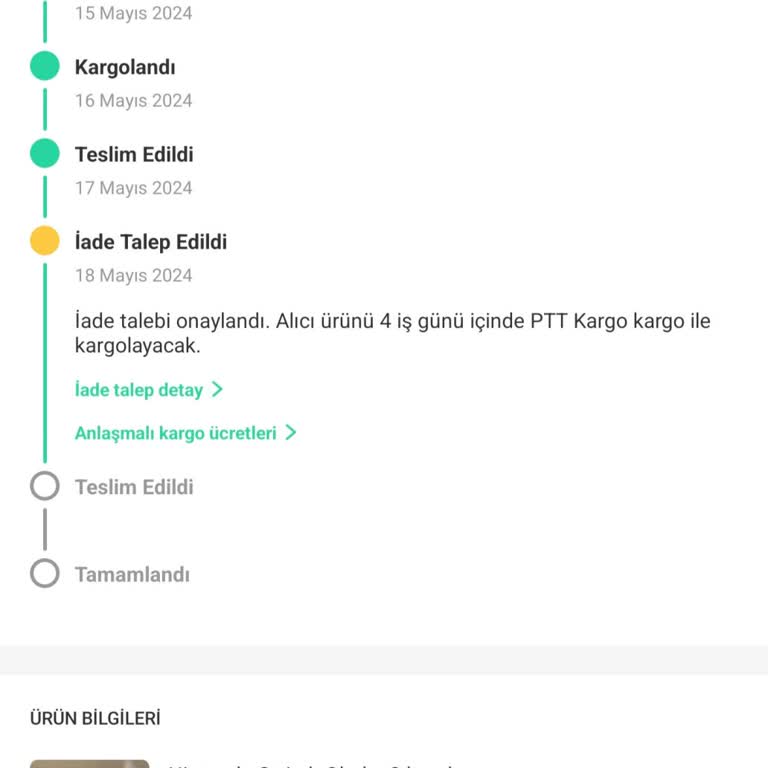Screen dimensions: 768x768
Task: Click the empty Tamamlandı step circle
Action: pyautogui.click(x=45, y=574)
